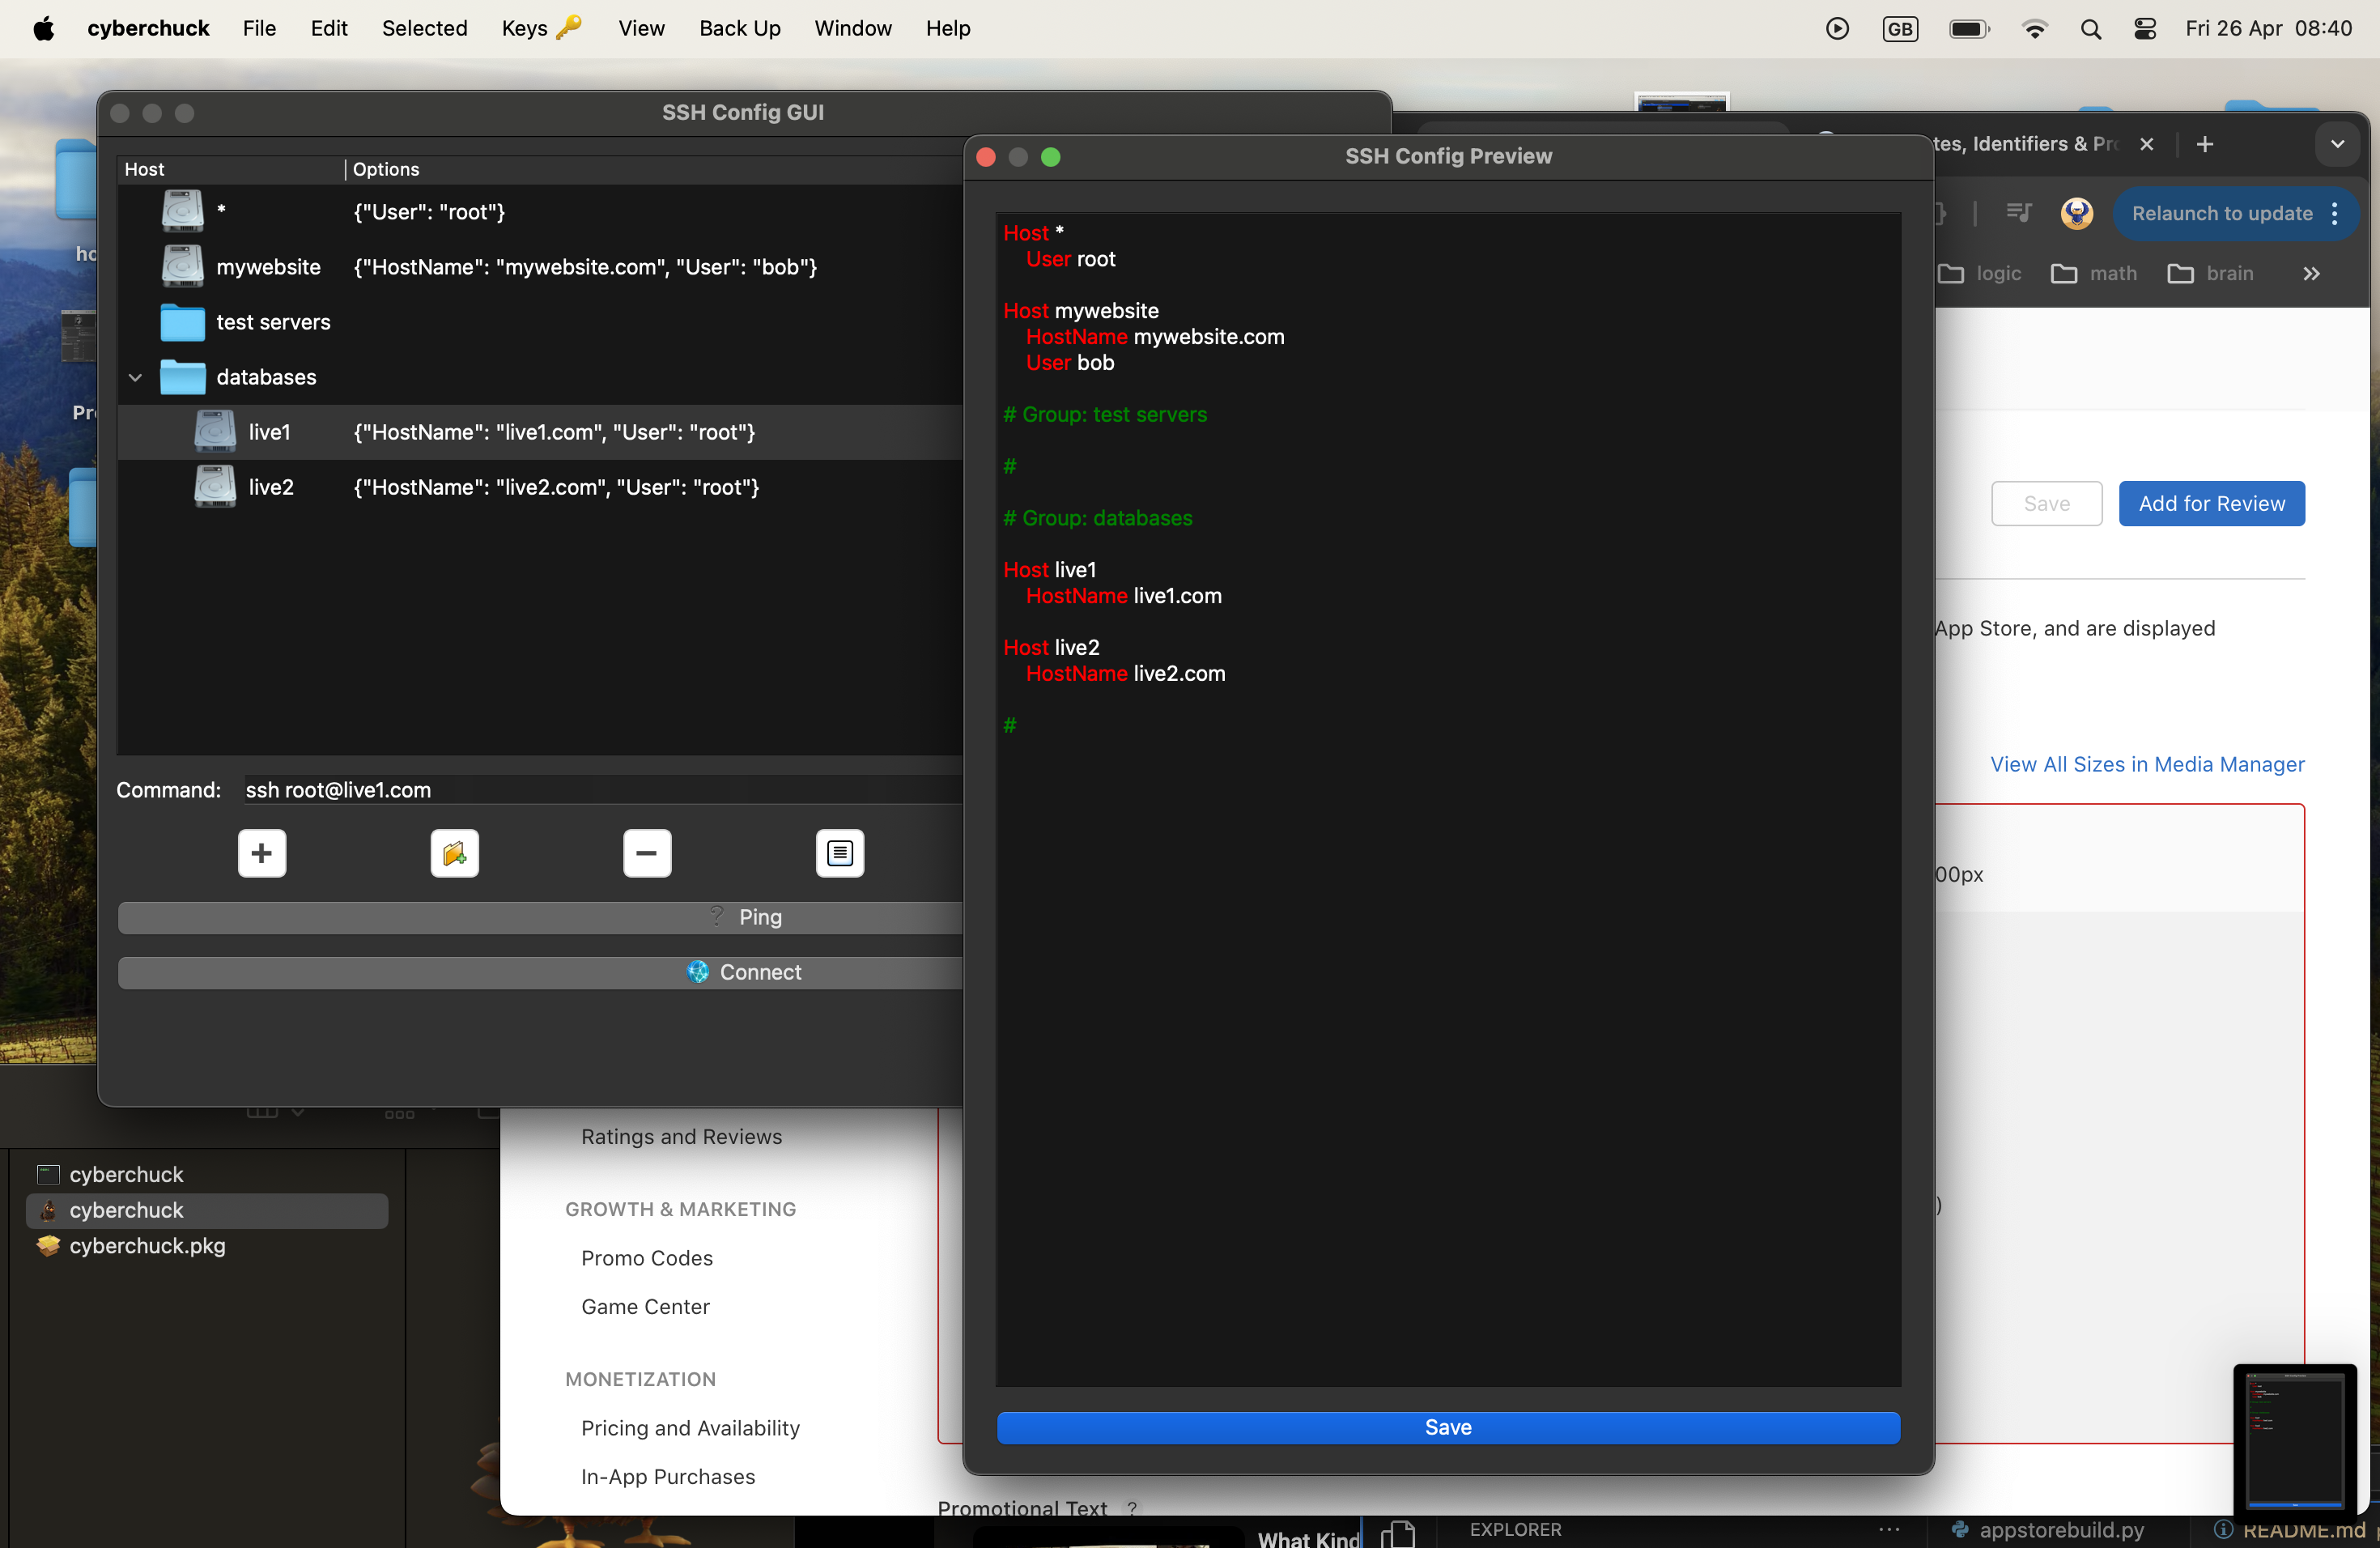Open the browser three-dot menu

tap(2334, 213)
